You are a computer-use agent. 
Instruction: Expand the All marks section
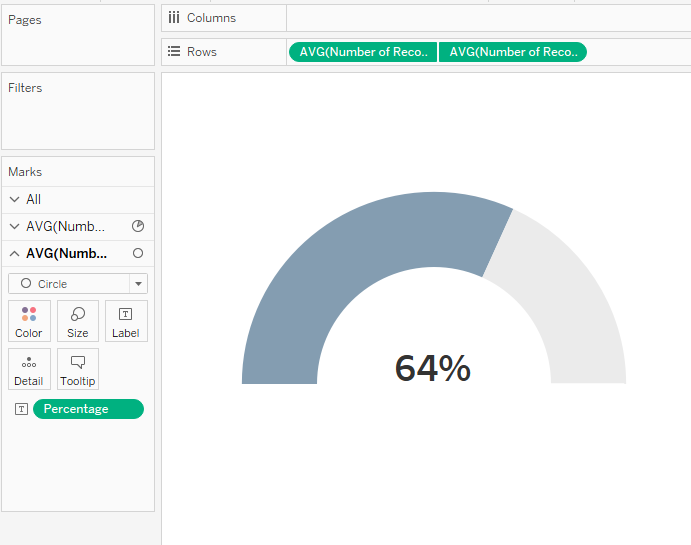pos(15,199)
